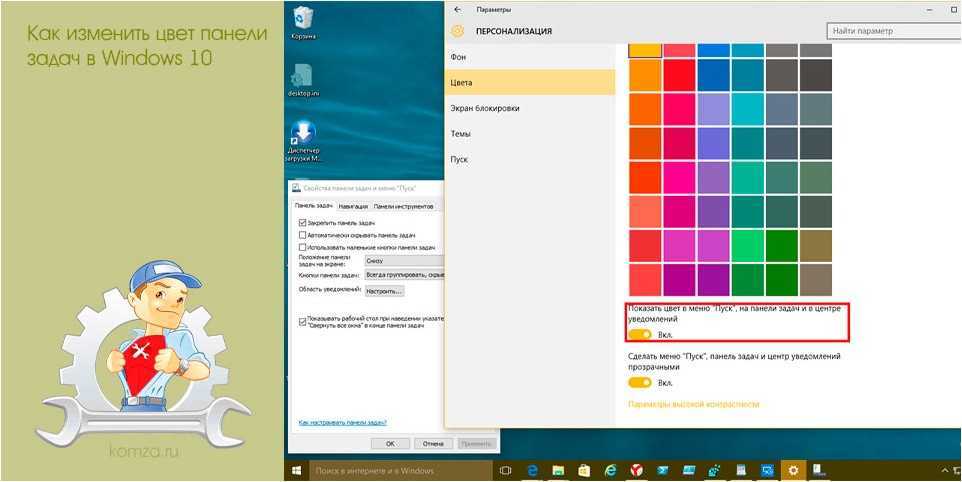
Task: Toggle Показать цвет в меню Пуск switch
Action: click(x=639, y=334)
